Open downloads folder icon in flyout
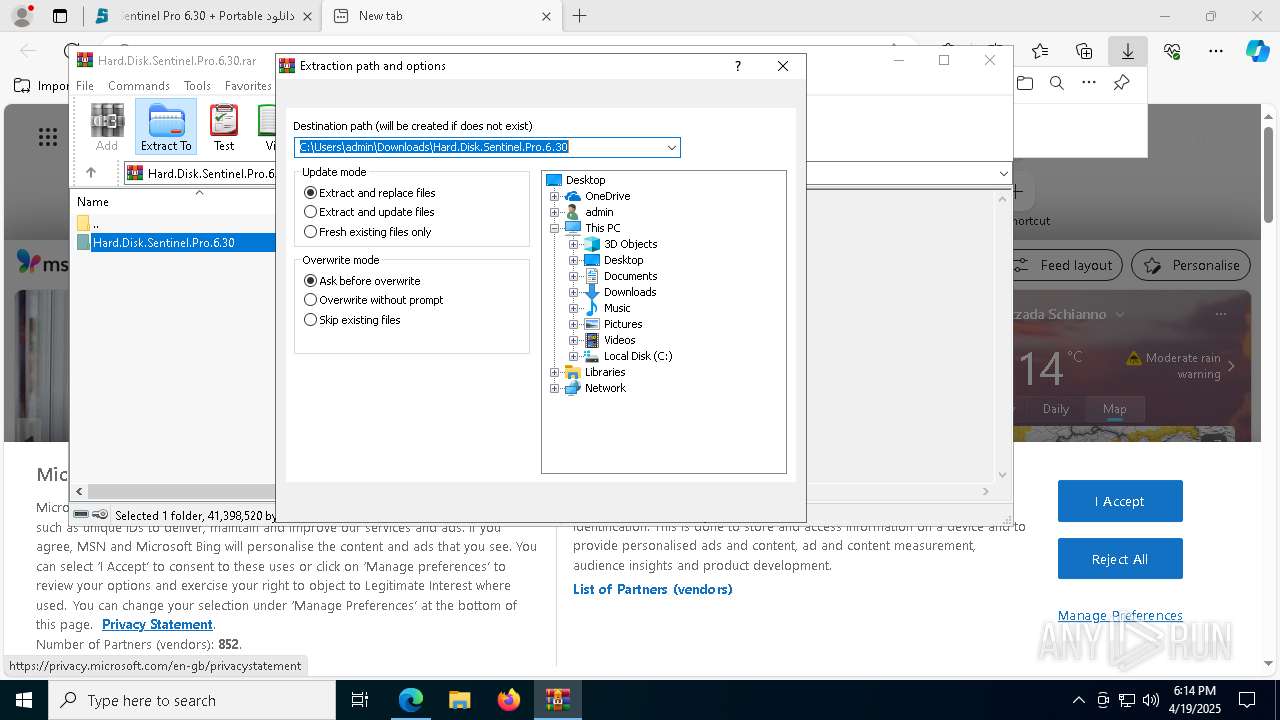The width and height of the screenshot is (1280, 720). click(x=1024, y=83)
